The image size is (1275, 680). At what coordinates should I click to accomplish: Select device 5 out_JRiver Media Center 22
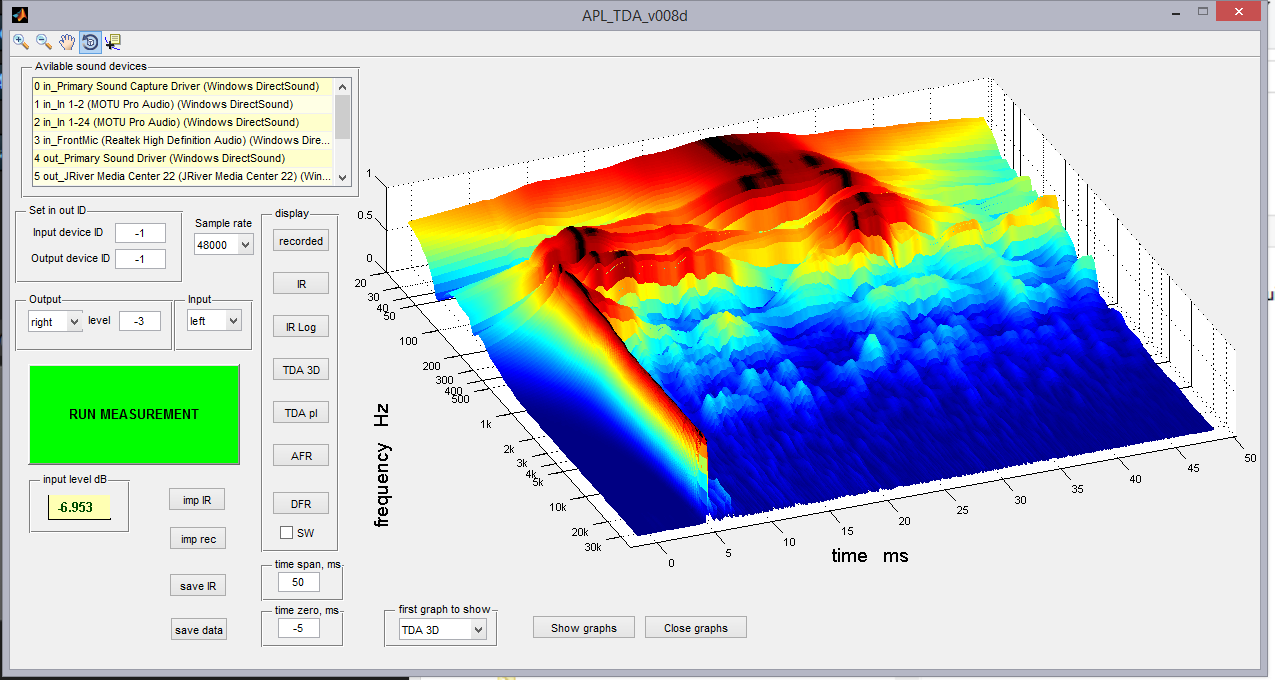point(183,176)
